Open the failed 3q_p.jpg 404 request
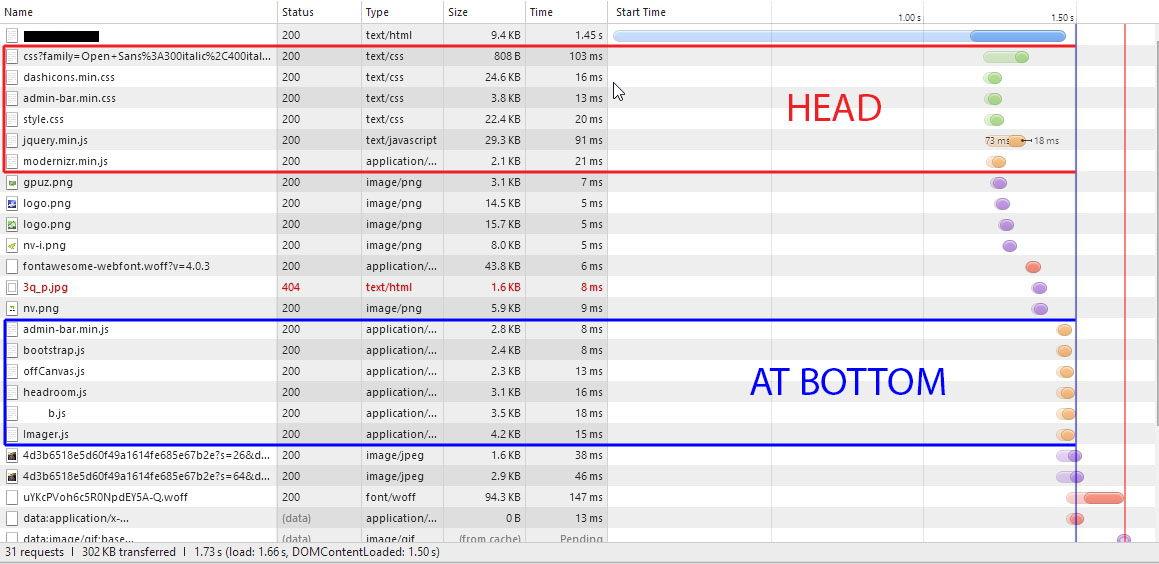This screenshot has height=564, width=1159. pos(46,287)
